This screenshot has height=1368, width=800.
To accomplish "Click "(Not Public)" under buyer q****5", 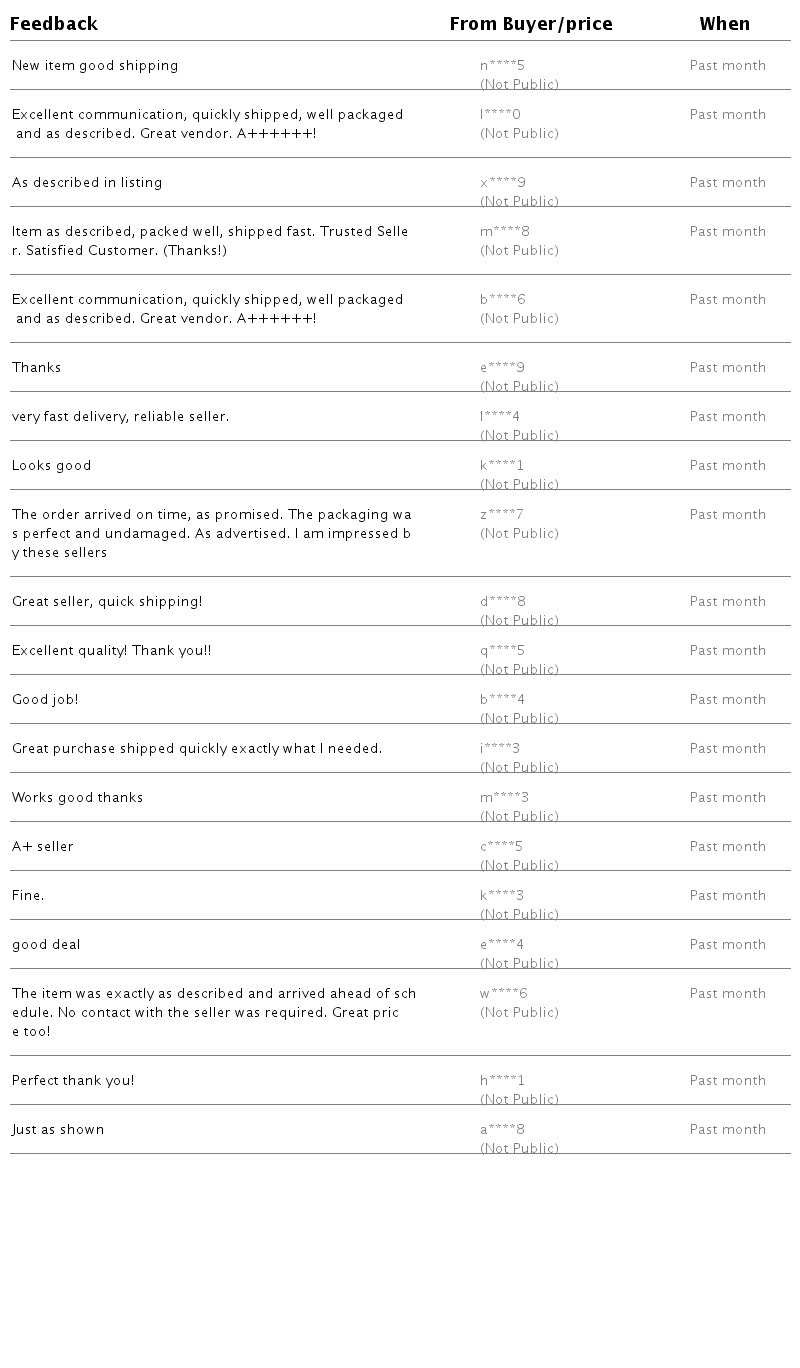I will tap(519, 669).
